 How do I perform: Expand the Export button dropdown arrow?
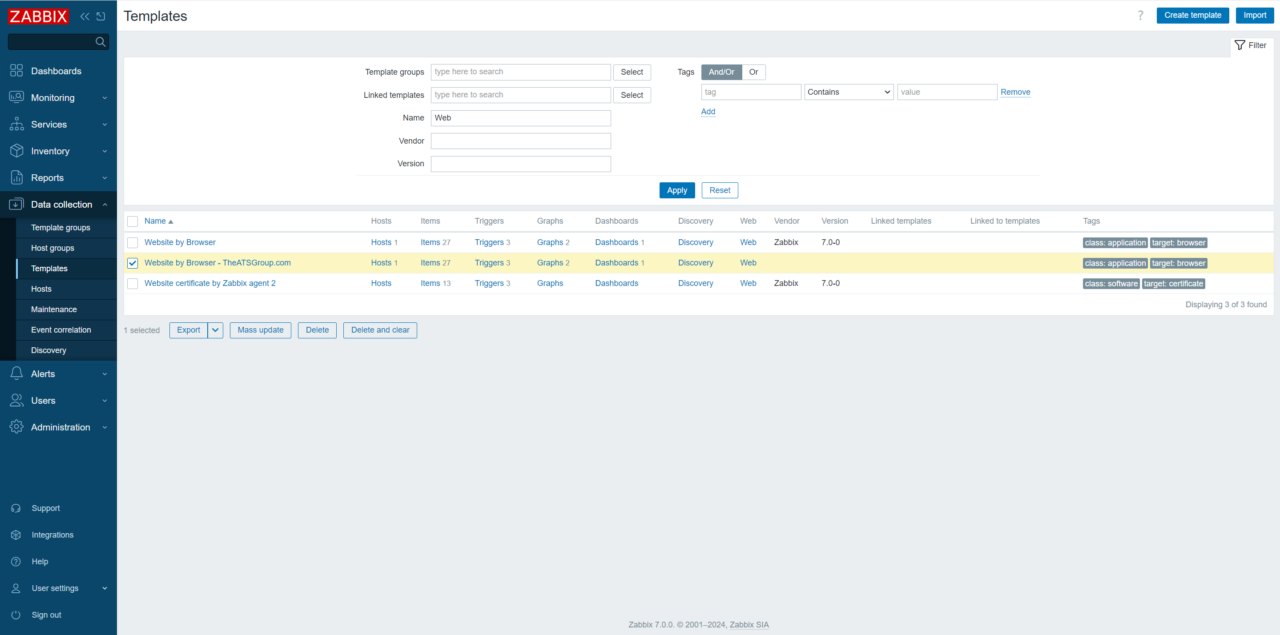click(x=215, y=329)
